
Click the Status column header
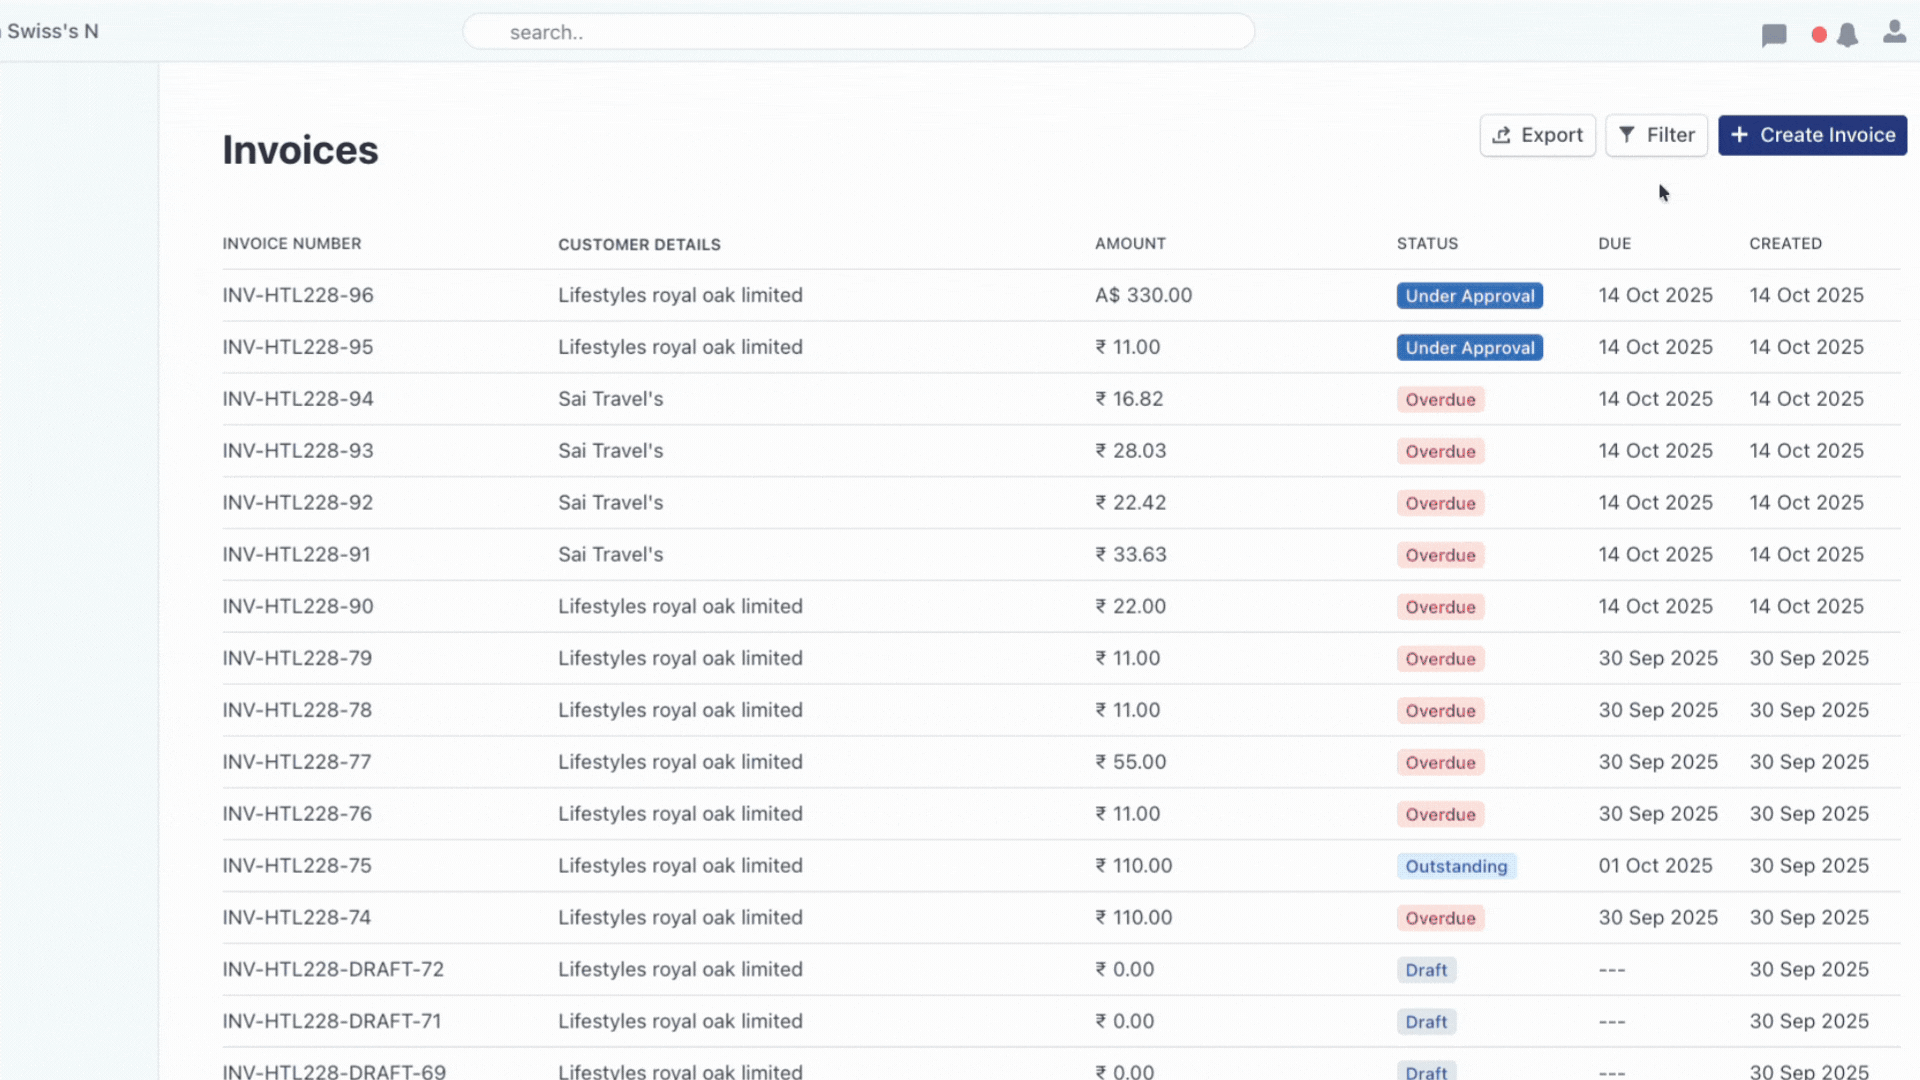tap(1427, 243)
